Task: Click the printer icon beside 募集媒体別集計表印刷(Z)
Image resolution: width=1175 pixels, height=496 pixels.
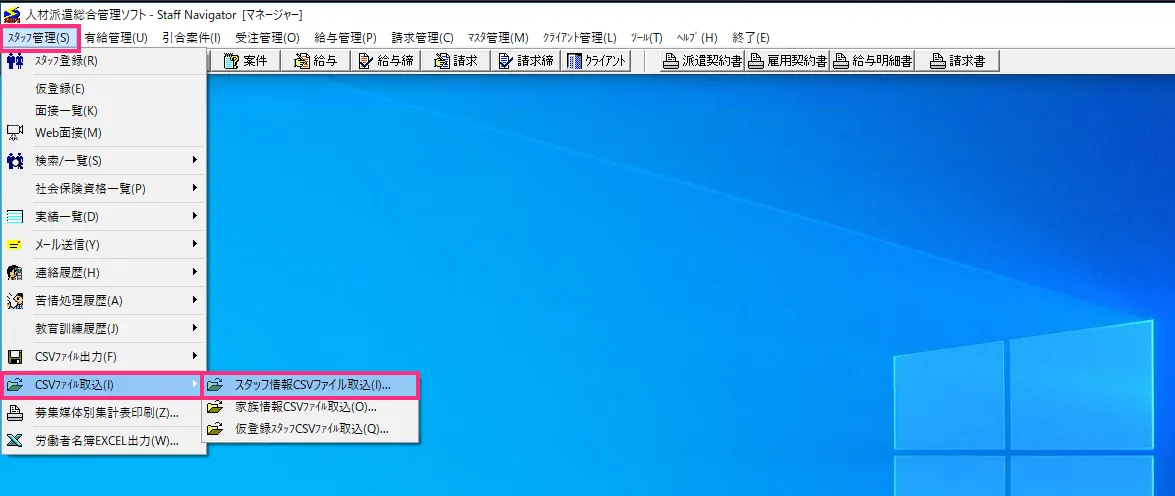Action: pos(14,413)
